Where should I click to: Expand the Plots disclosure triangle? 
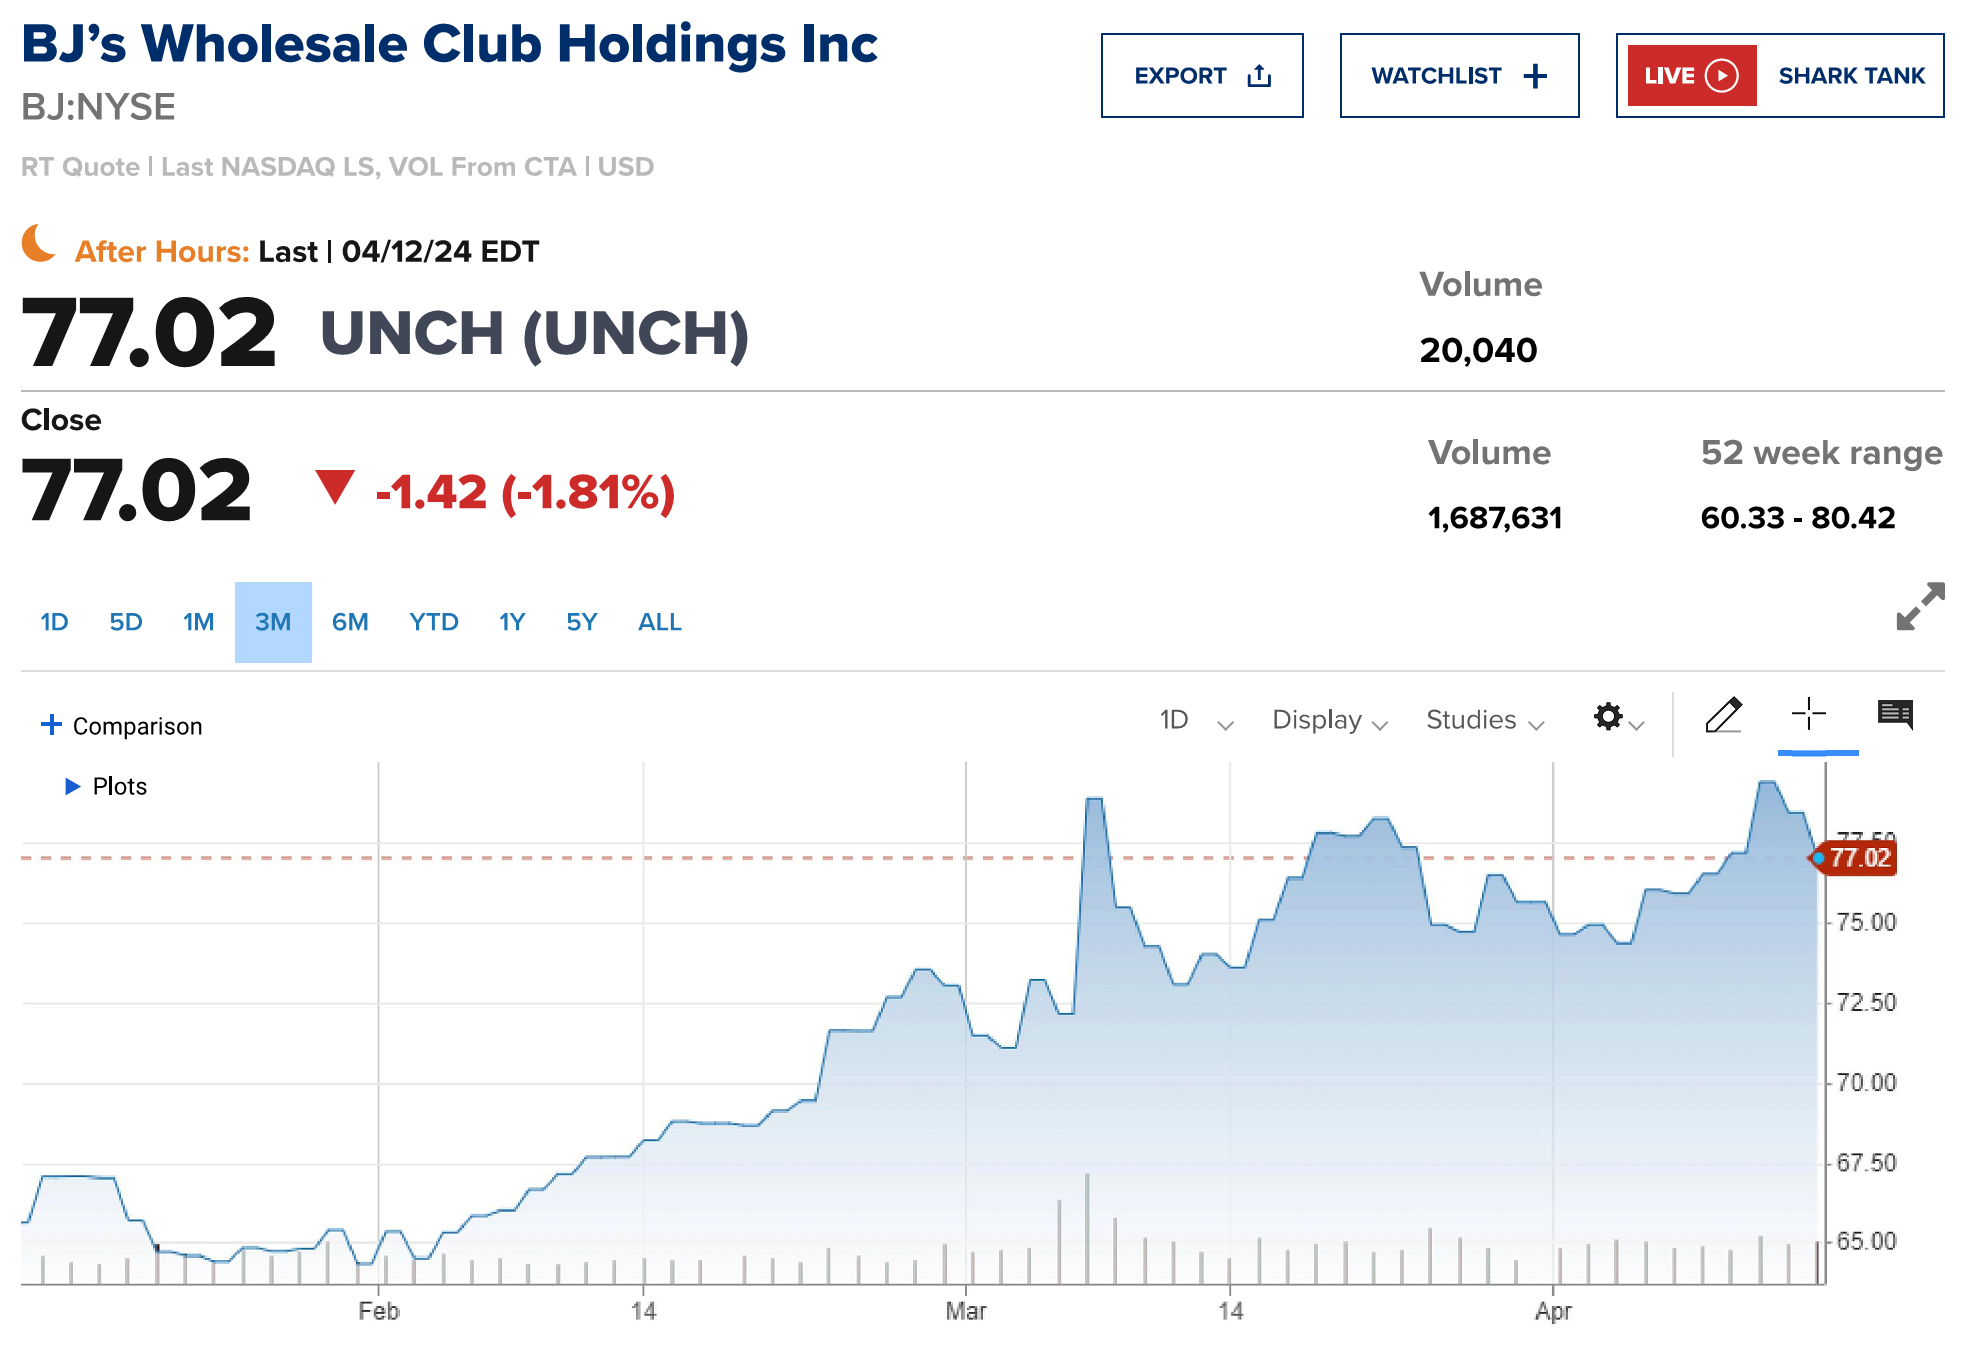click(x=72, y=786)
